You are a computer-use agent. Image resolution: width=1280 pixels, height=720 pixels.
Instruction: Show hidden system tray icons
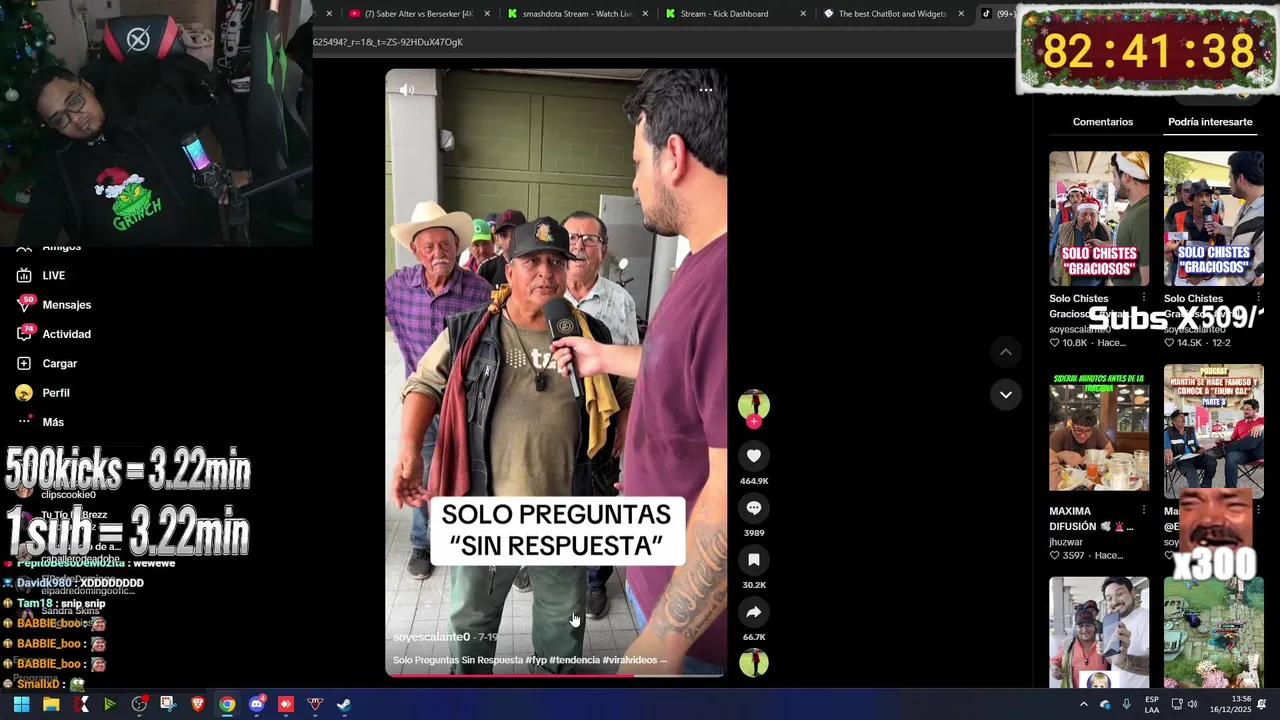1083,704
